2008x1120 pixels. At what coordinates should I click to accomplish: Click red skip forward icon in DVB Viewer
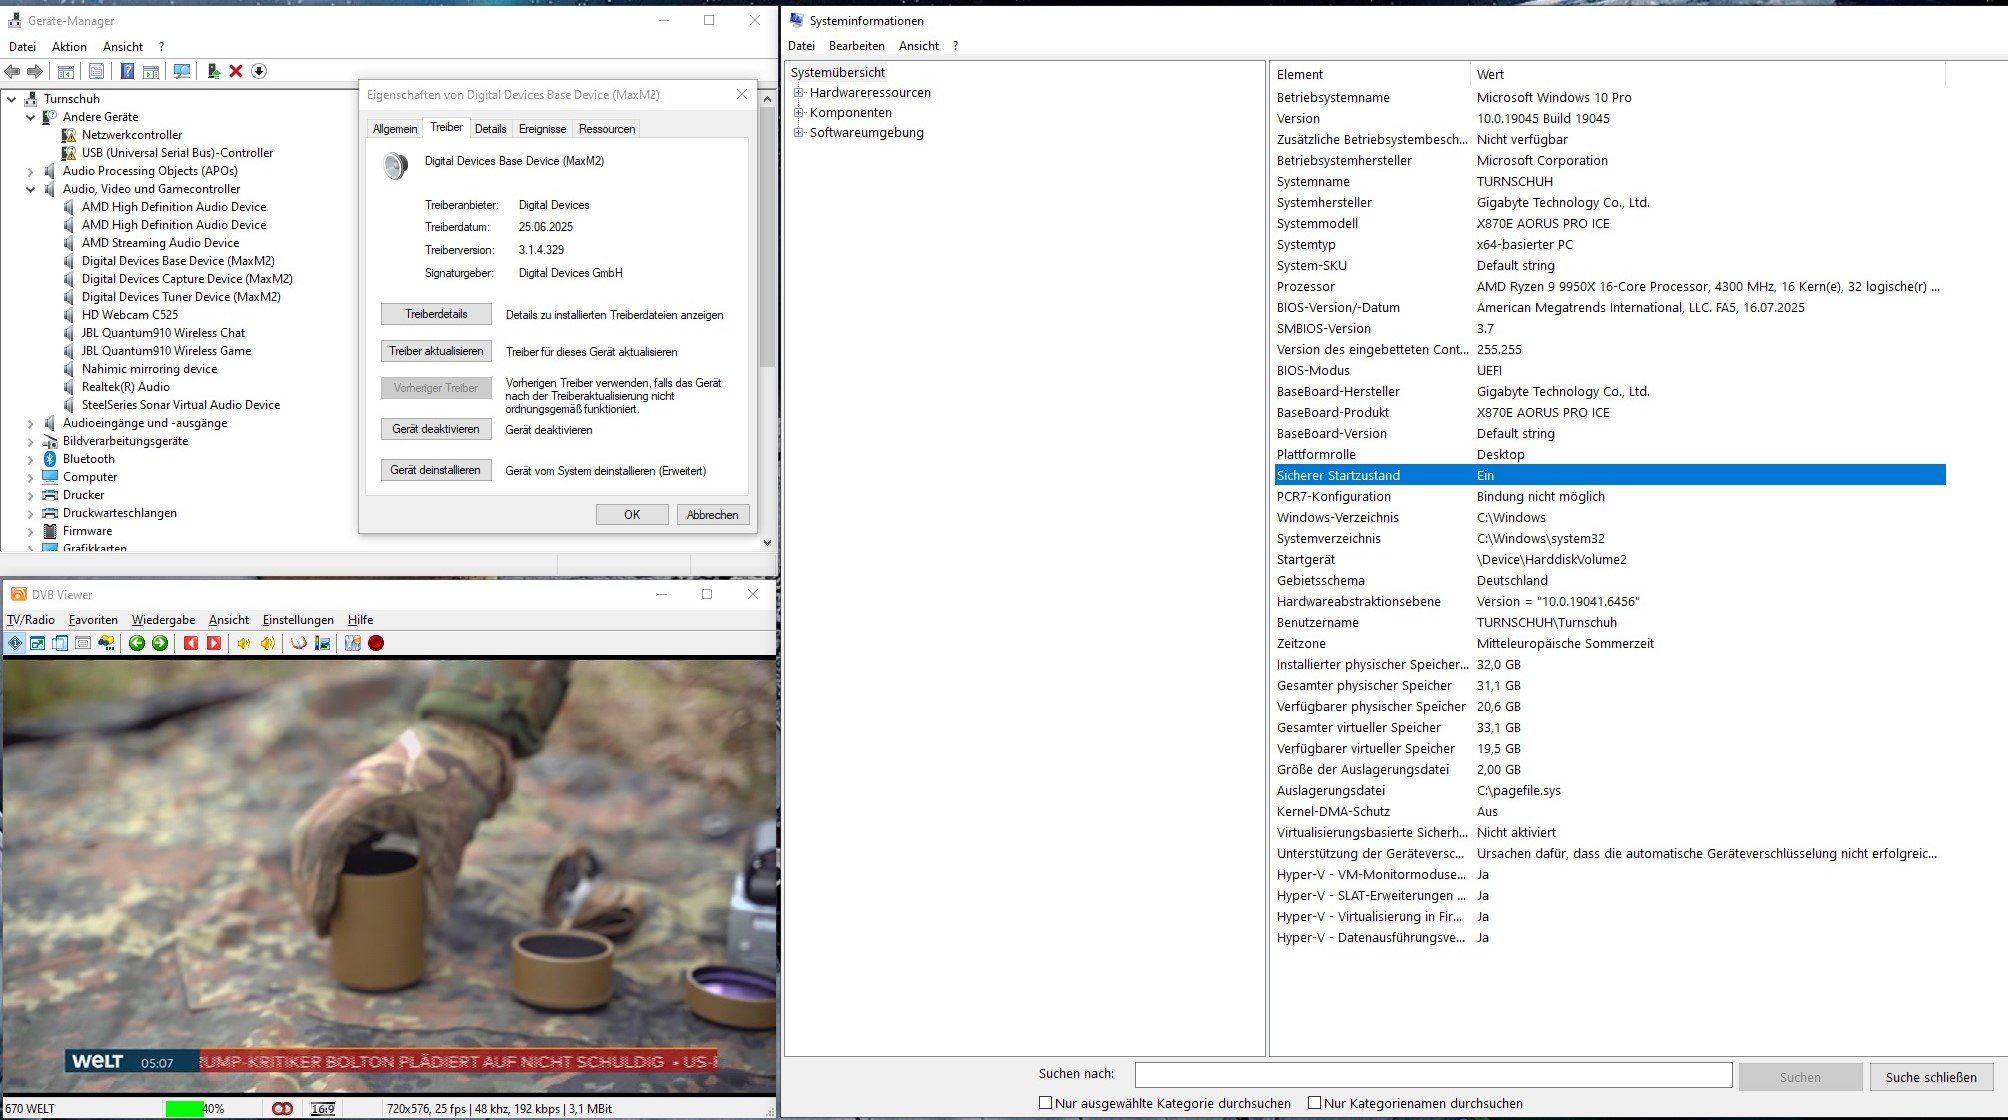coord(213,643)
